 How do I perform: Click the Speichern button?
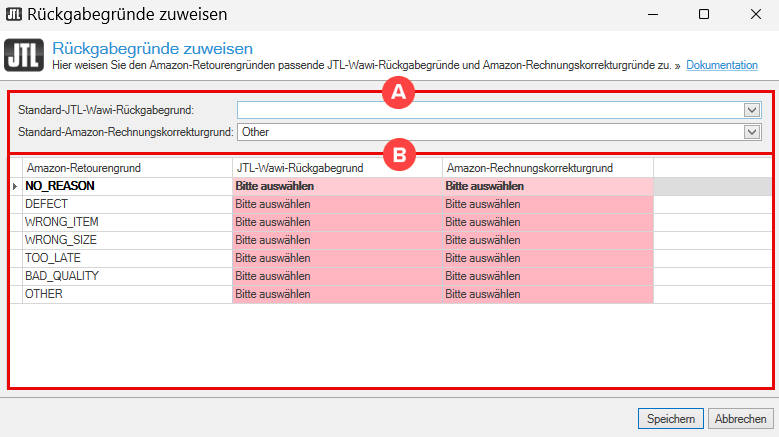point(670,419)
